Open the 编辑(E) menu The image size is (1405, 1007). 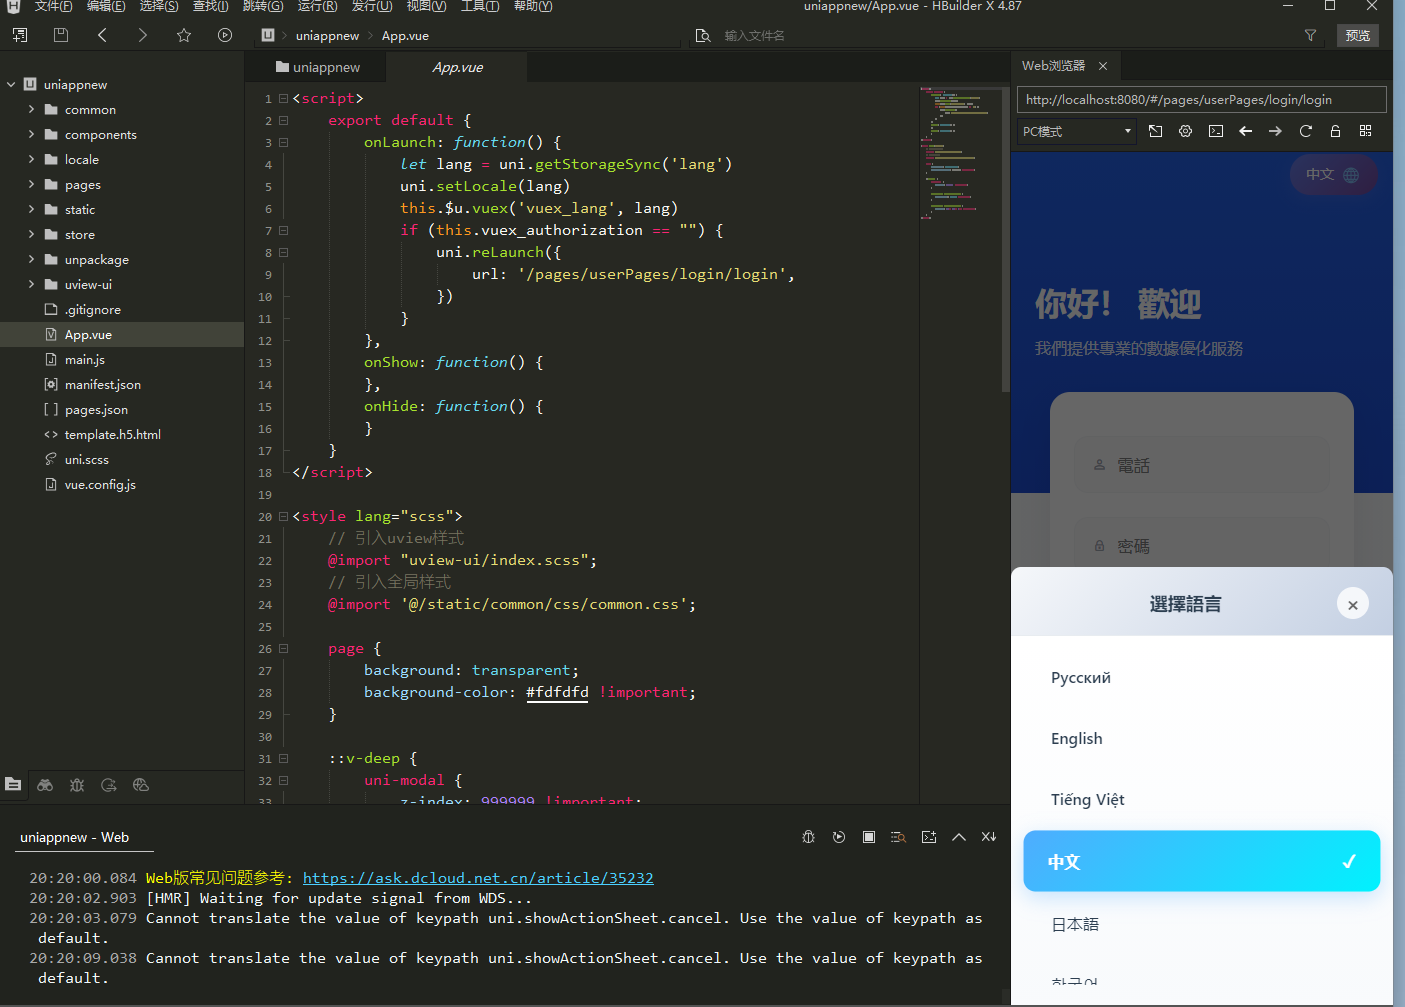click(x=106, y=6)
